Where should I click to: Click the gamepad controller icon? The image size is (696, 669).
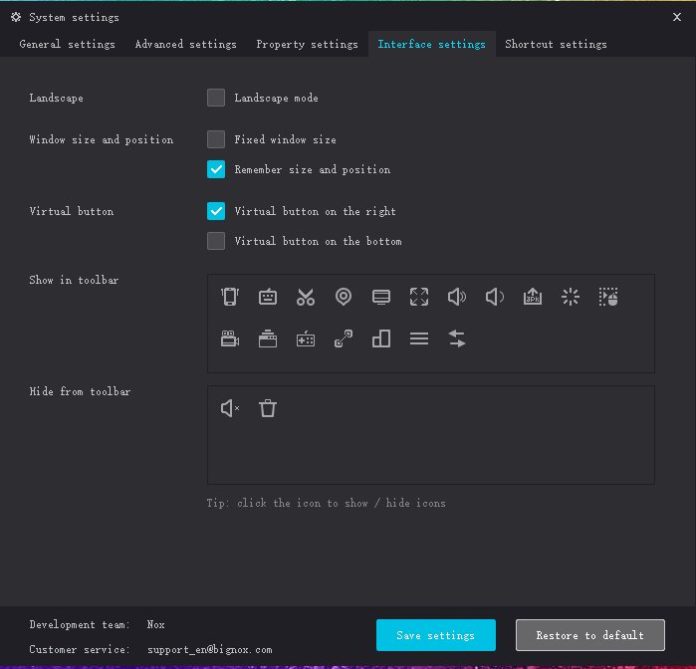tap(305, 339)
